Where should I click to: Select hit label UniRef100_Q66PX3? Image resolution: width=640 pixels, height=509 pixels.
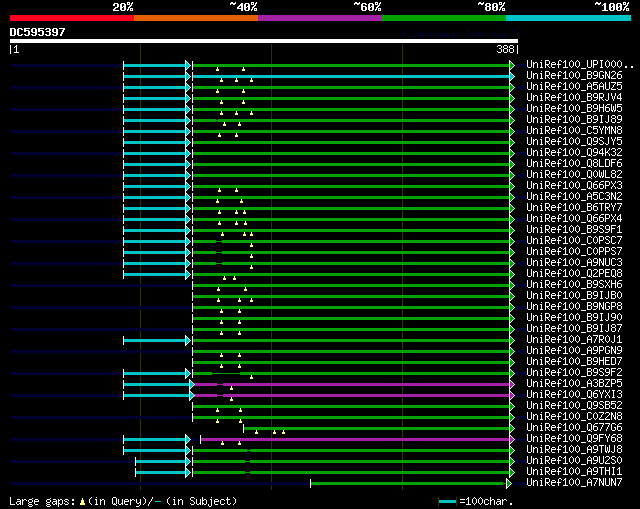coord(574,186)
